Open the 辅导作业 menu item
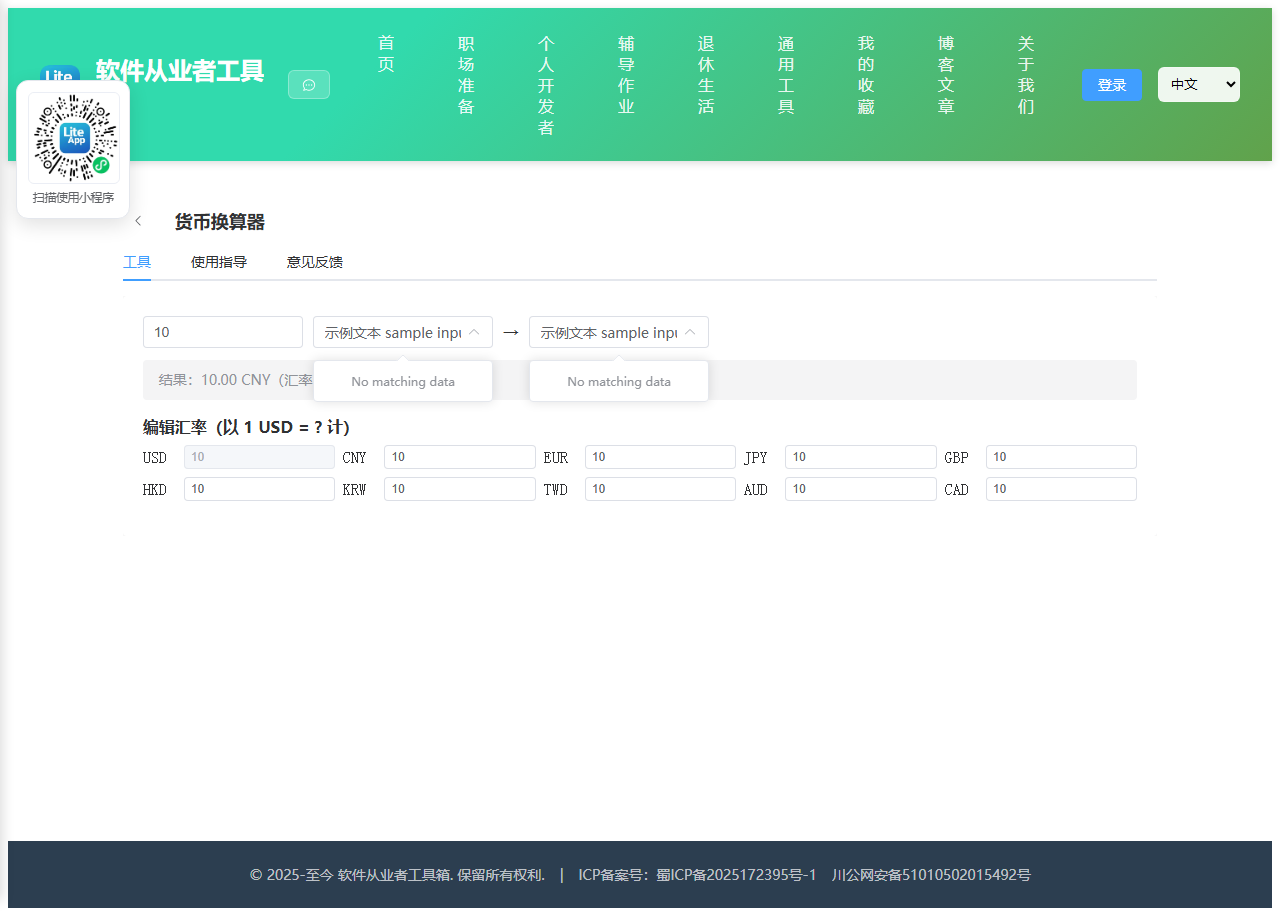 (626, 75)
